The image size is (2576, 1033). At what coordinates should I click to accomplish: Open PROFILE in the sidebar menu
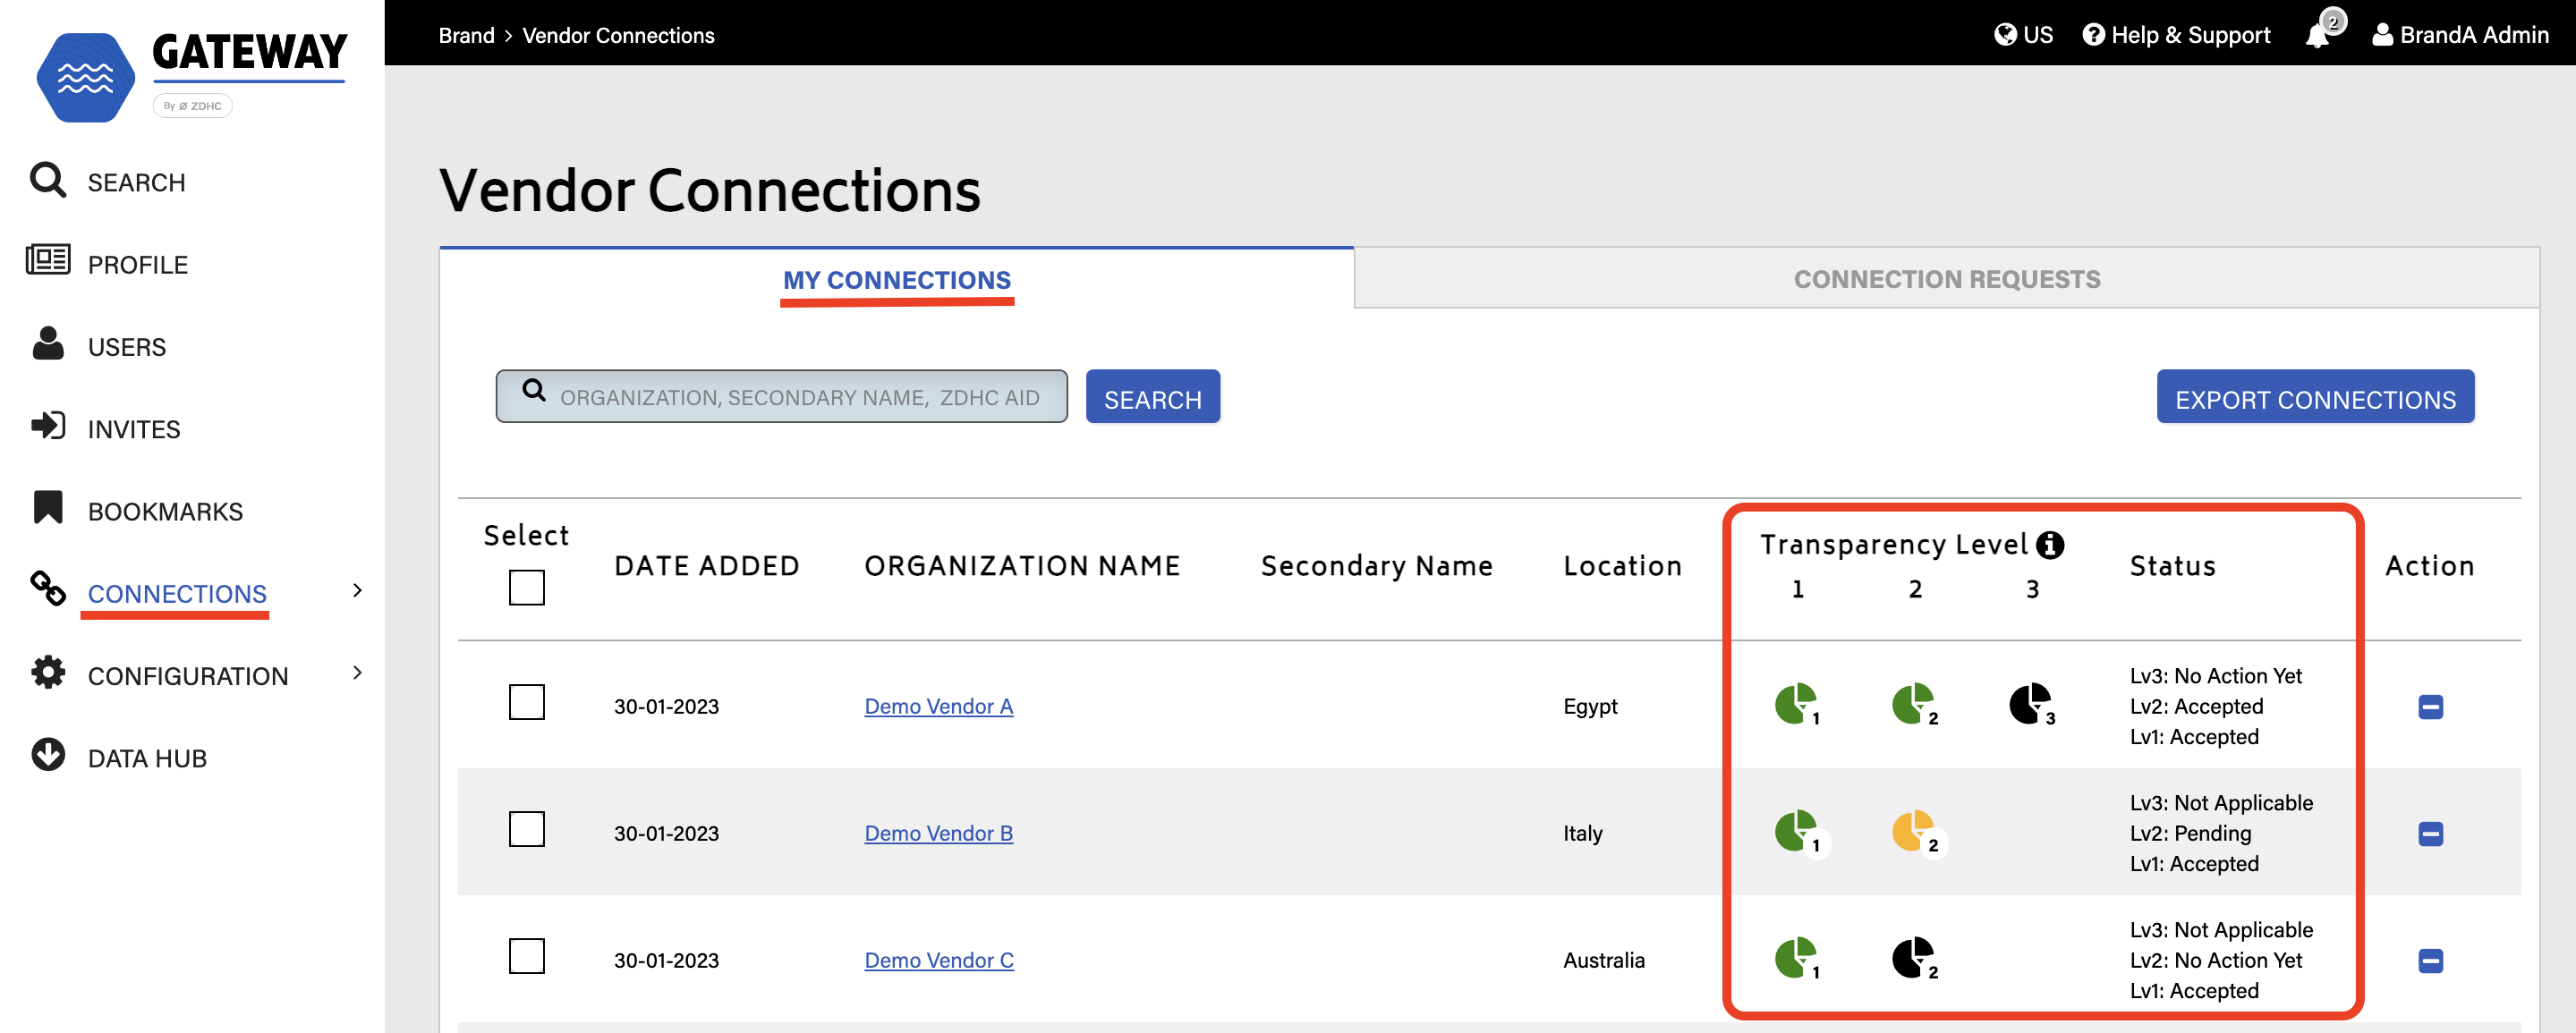[137, 265]
